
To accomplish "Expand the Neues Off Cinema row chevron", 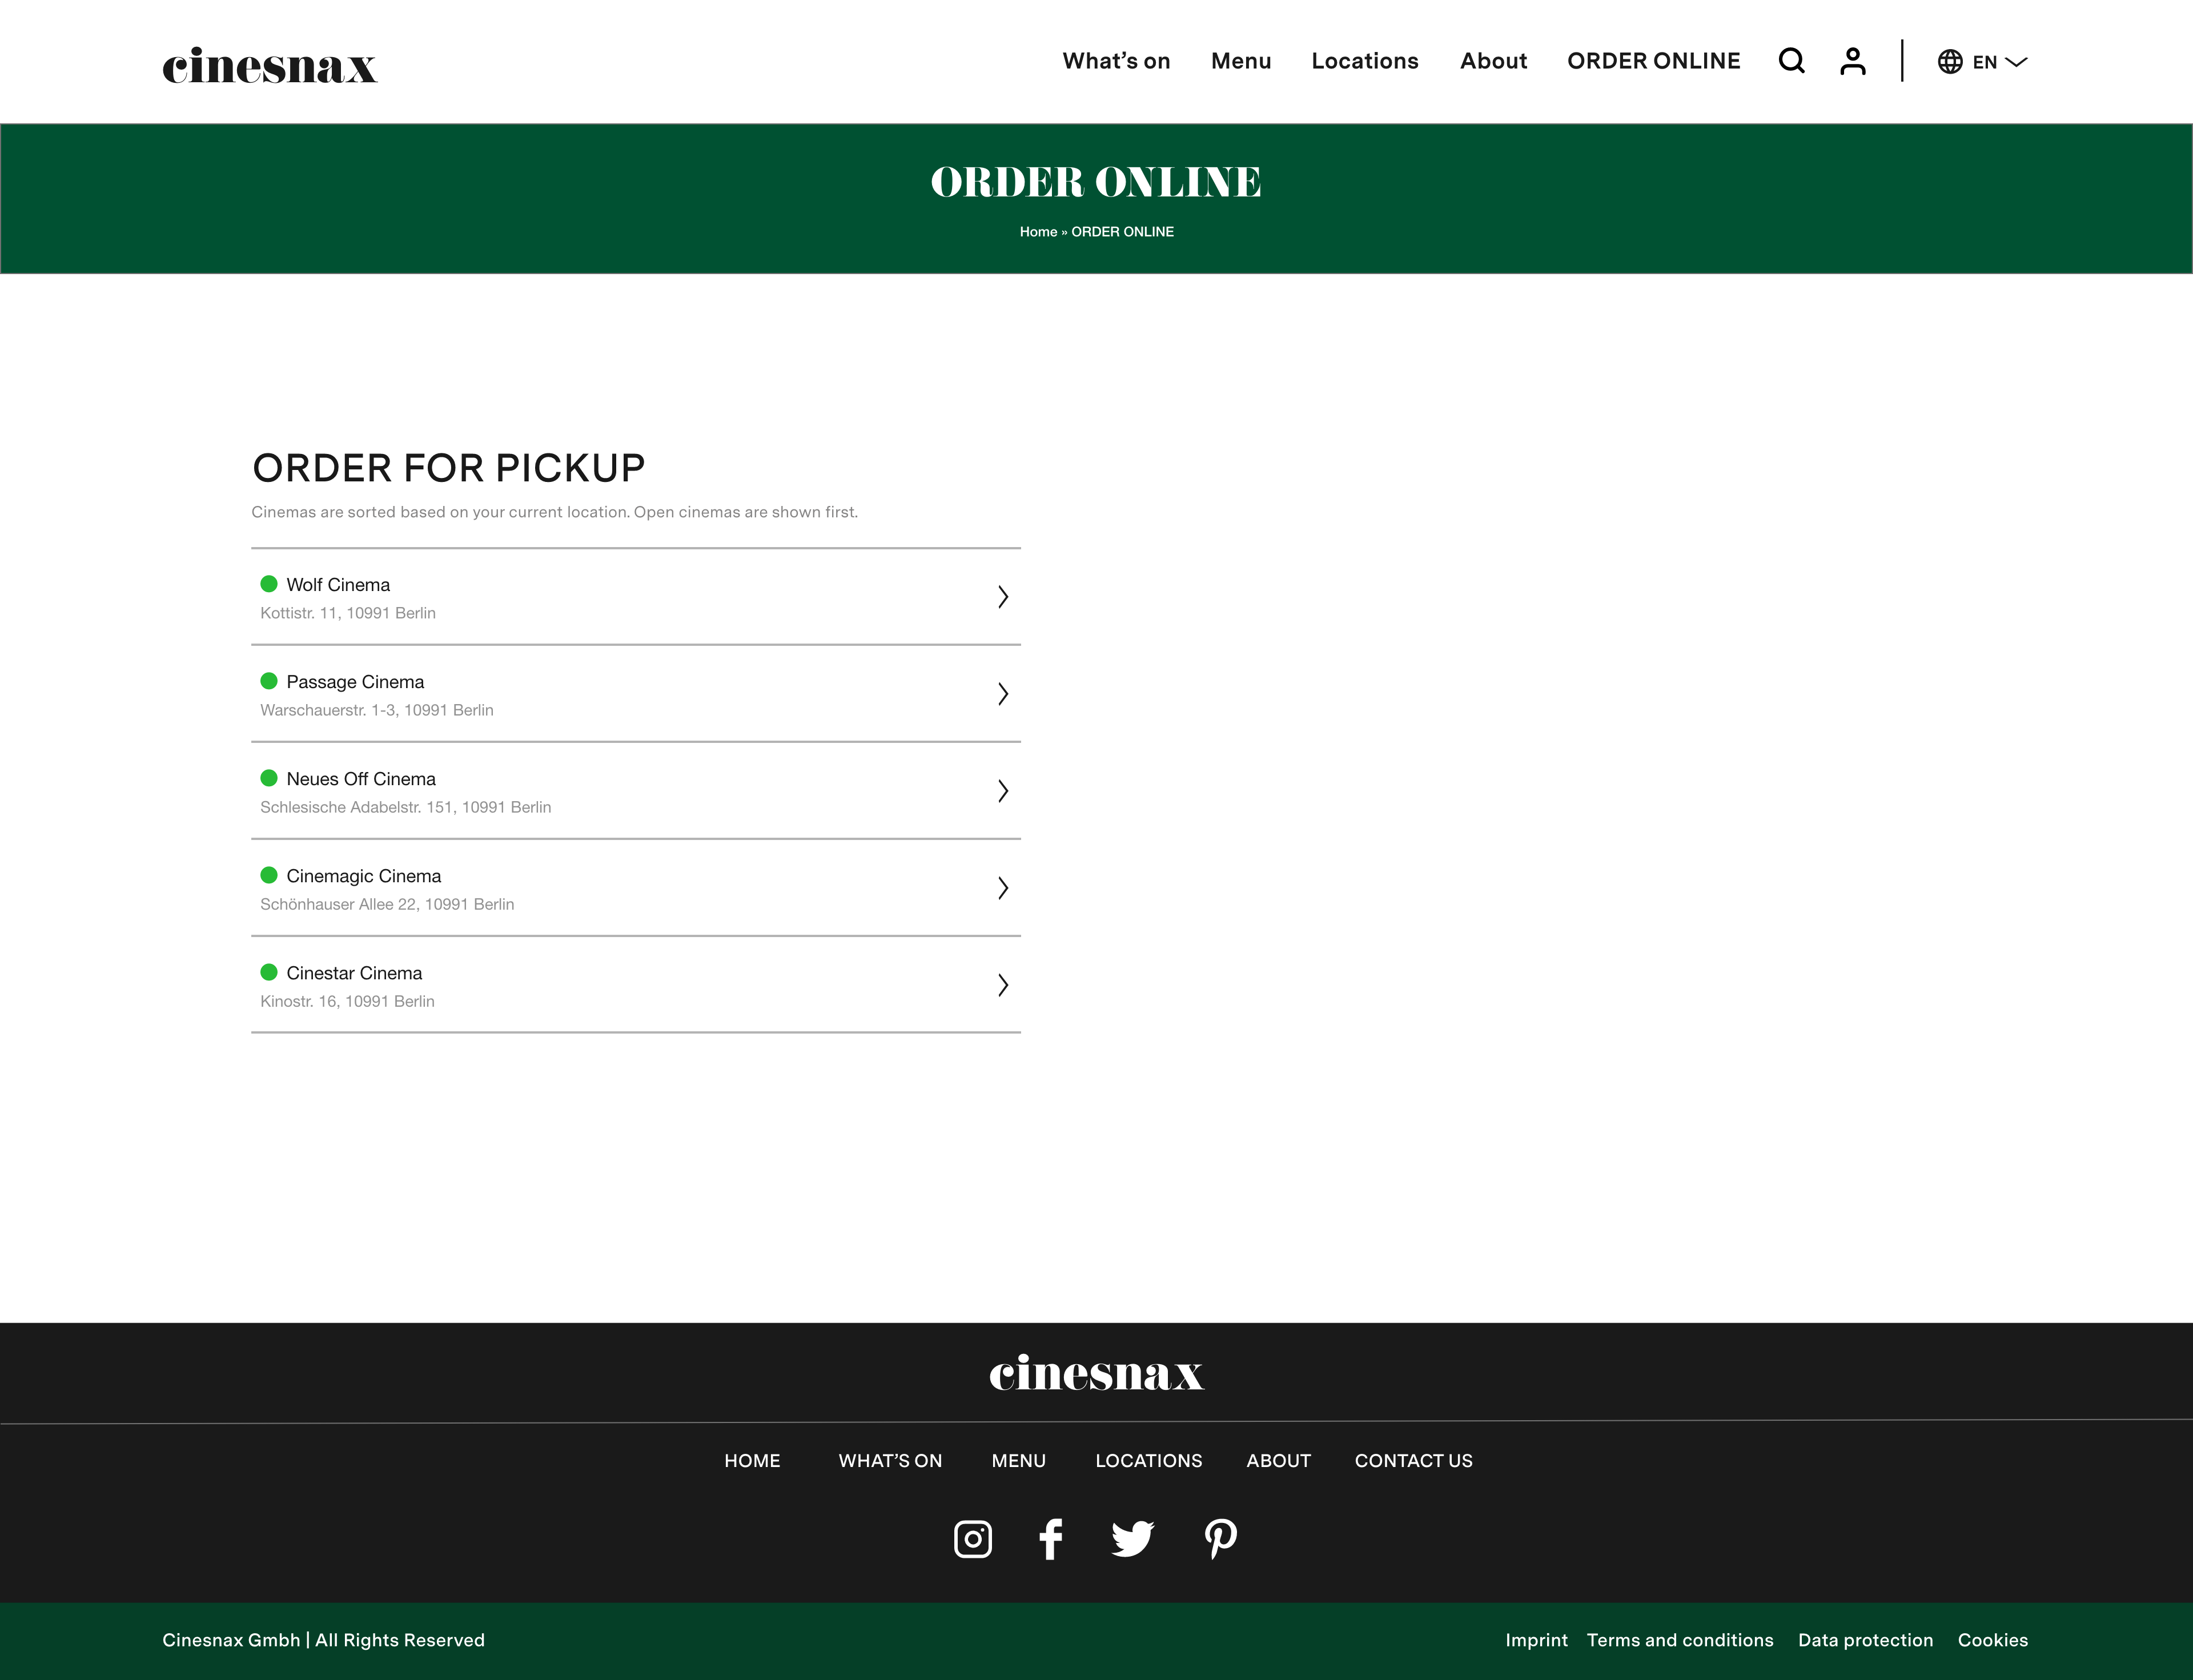I will (1003, 791).
